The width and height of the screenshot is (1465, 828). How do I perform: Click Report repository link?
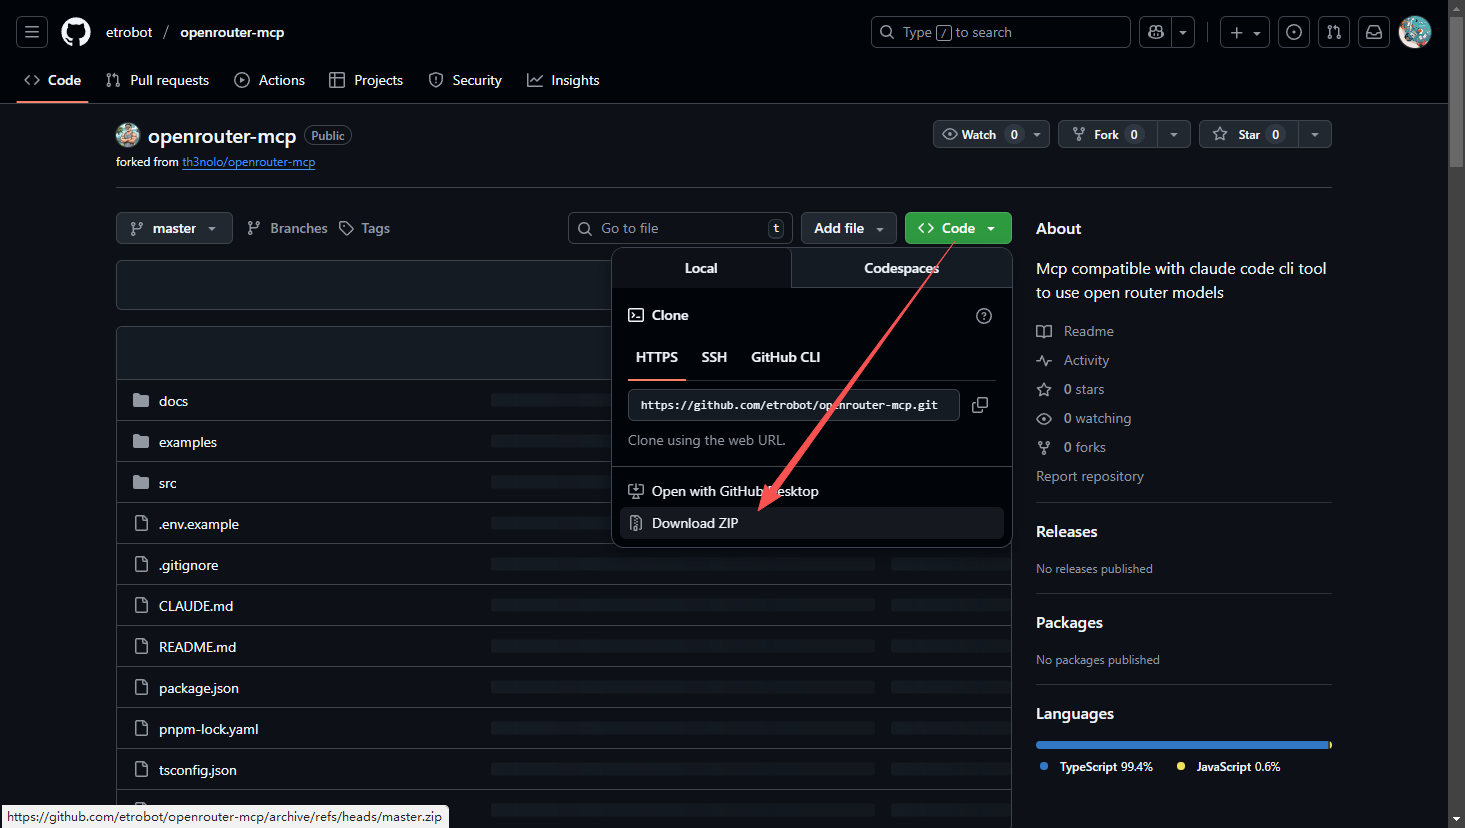[1090, 476]
